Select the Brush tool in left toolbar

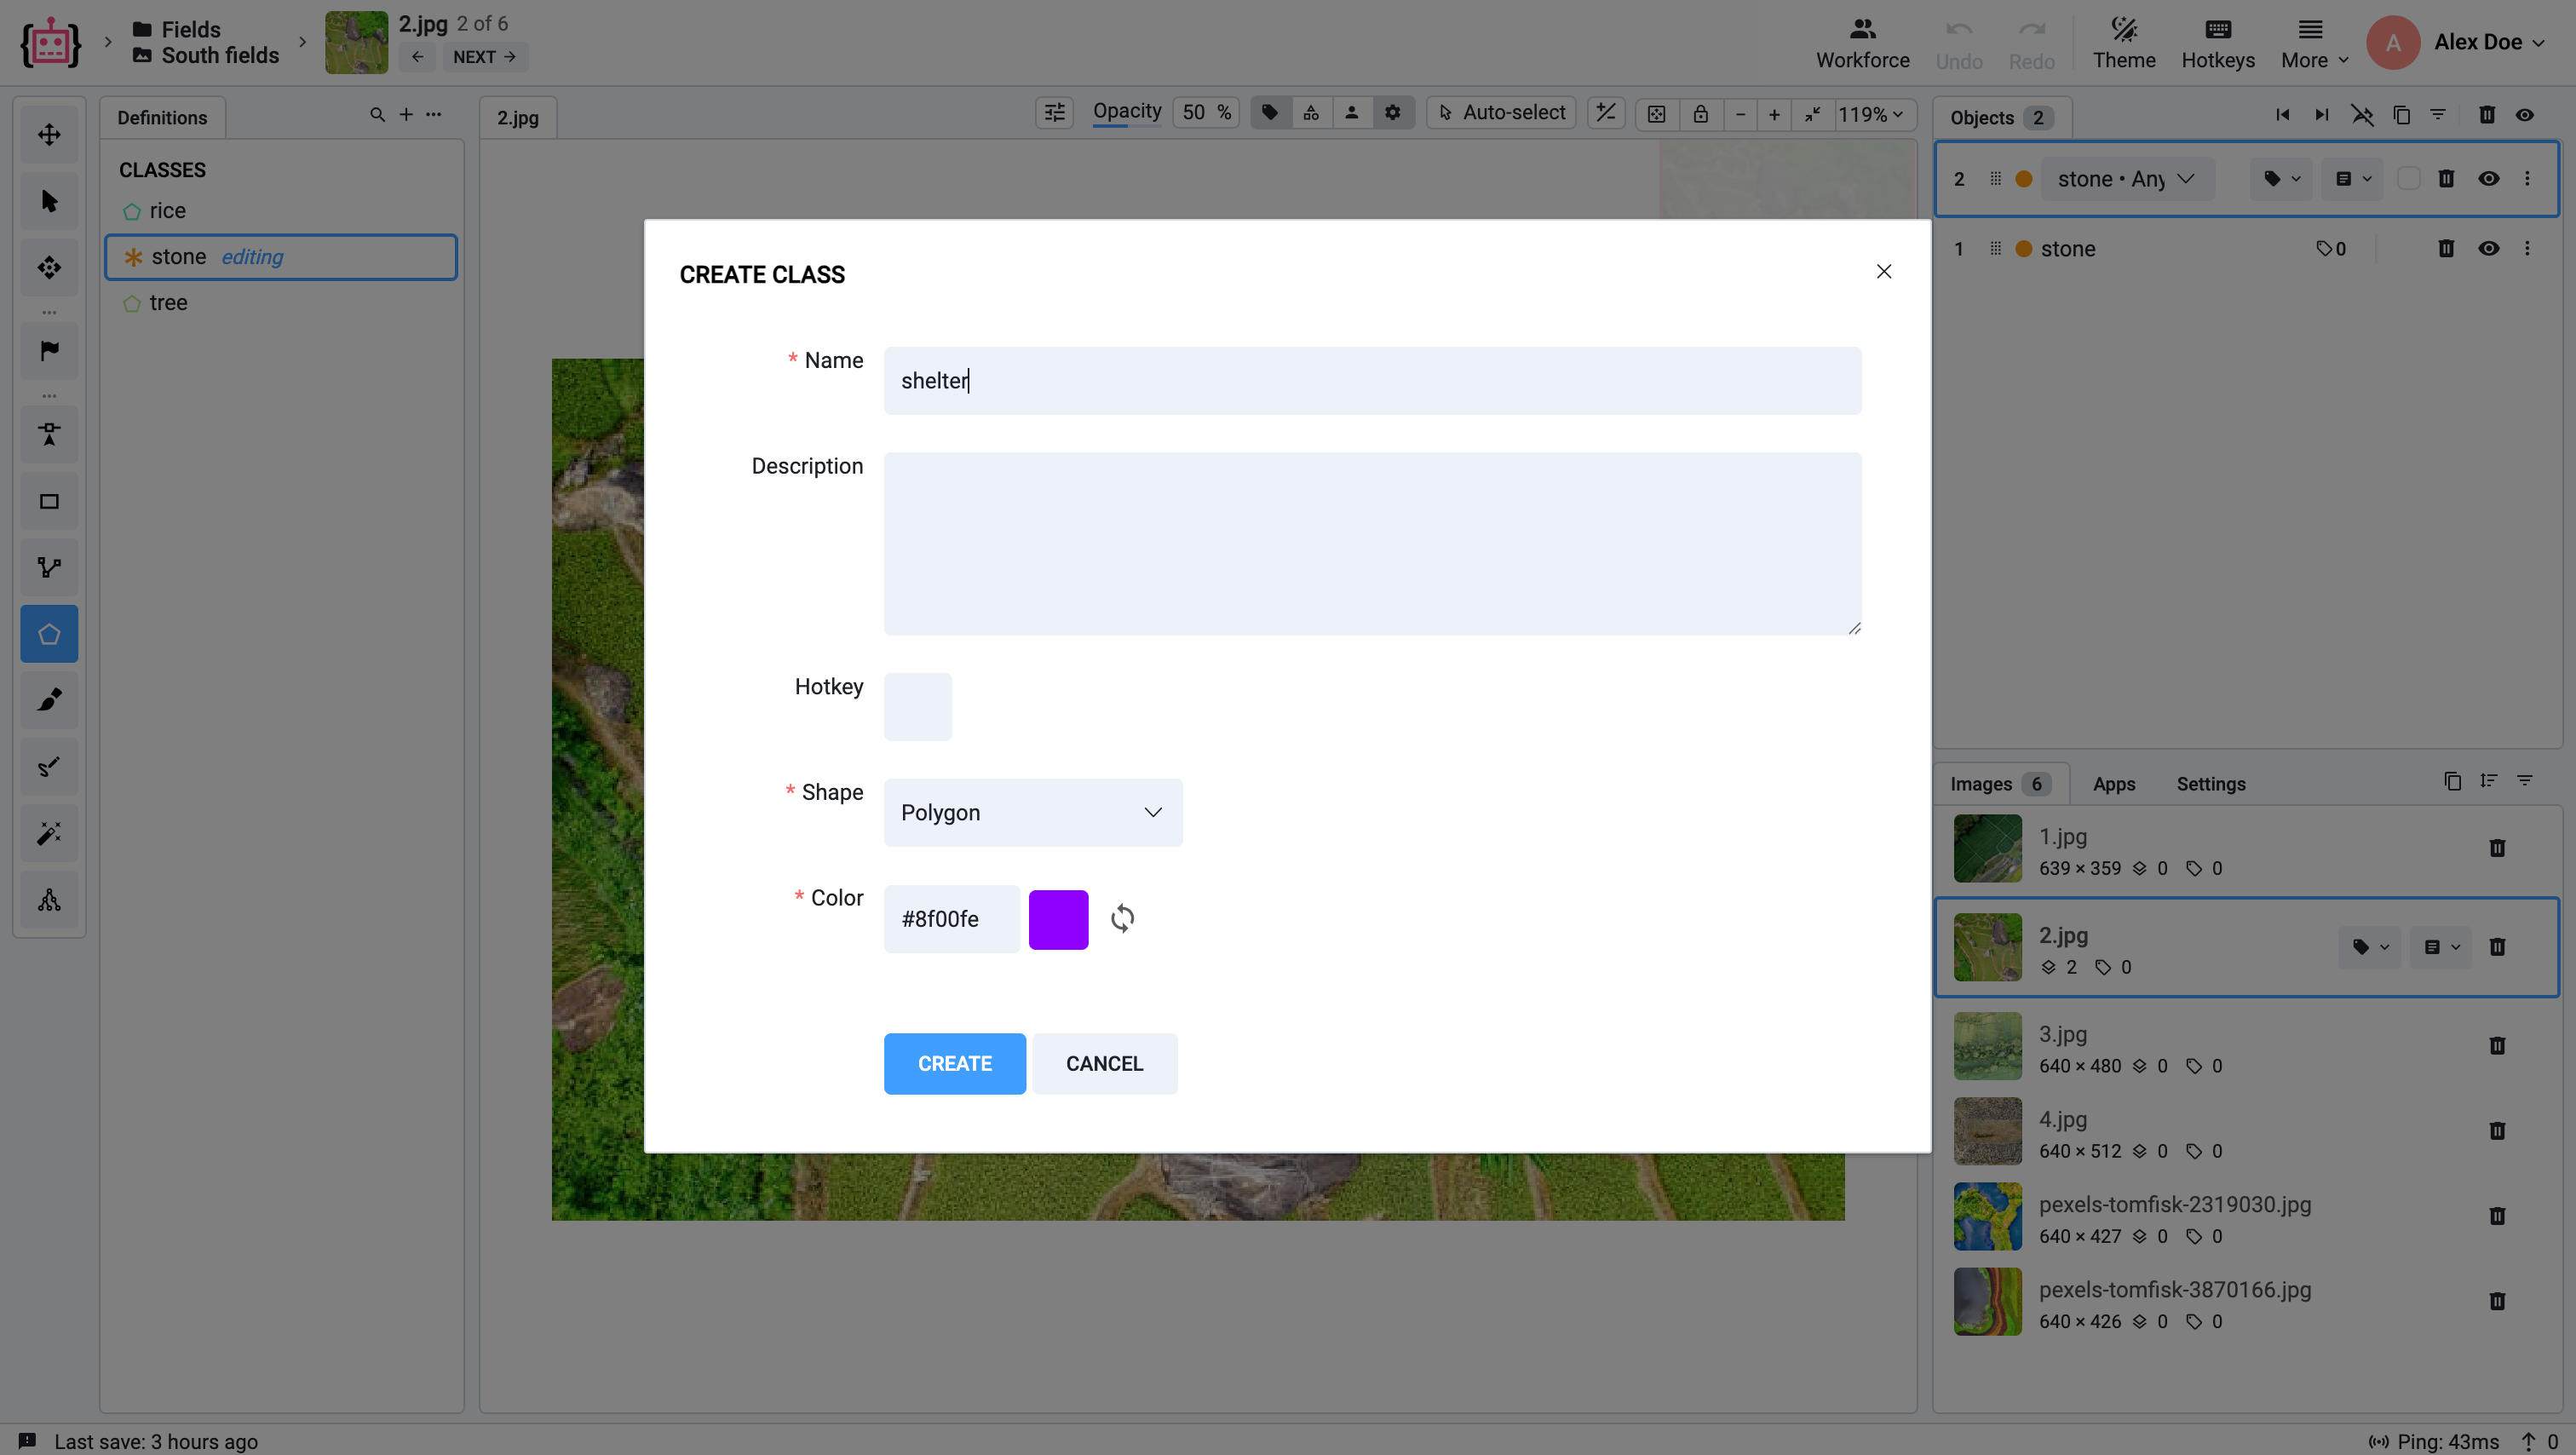(x=49, y=700)
